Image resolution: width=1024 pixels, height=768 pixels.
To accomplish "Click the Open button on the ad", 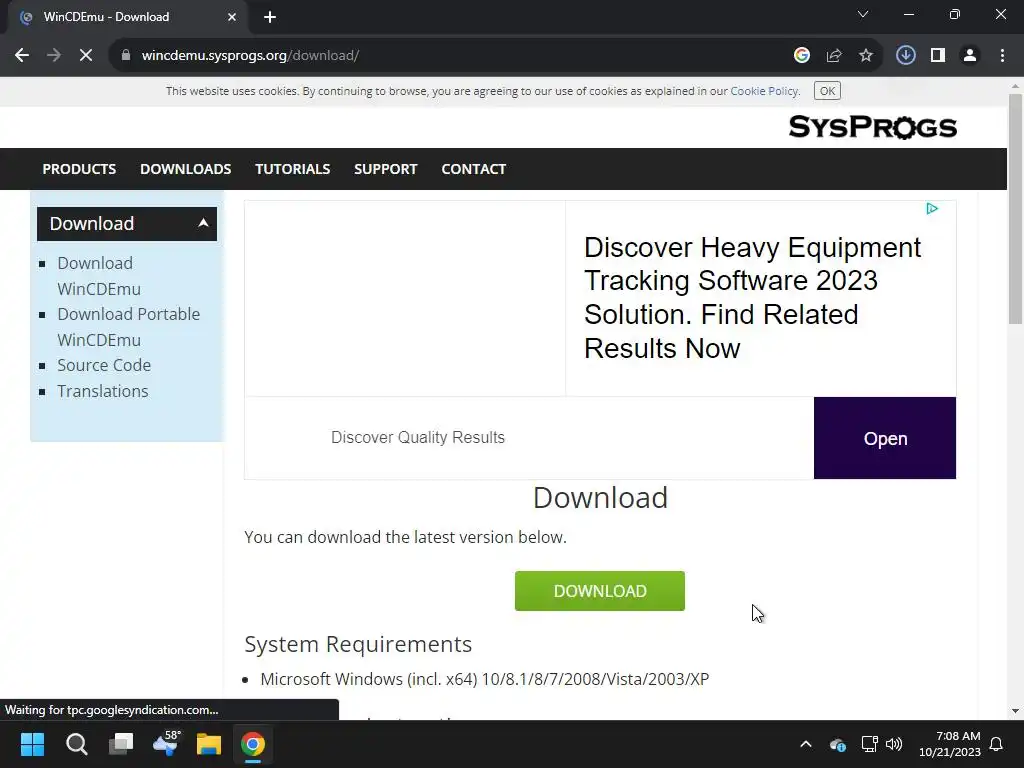I will [x=885, y=438].
